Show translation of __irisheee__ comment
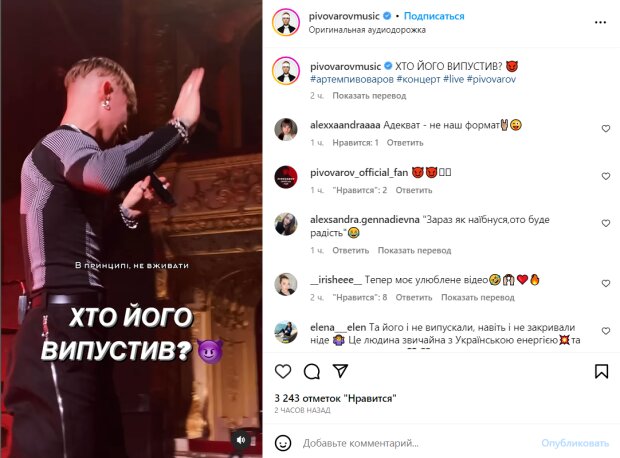Image resolution: width=620 pixels, height=458 pixels. (x=478, y=297)
